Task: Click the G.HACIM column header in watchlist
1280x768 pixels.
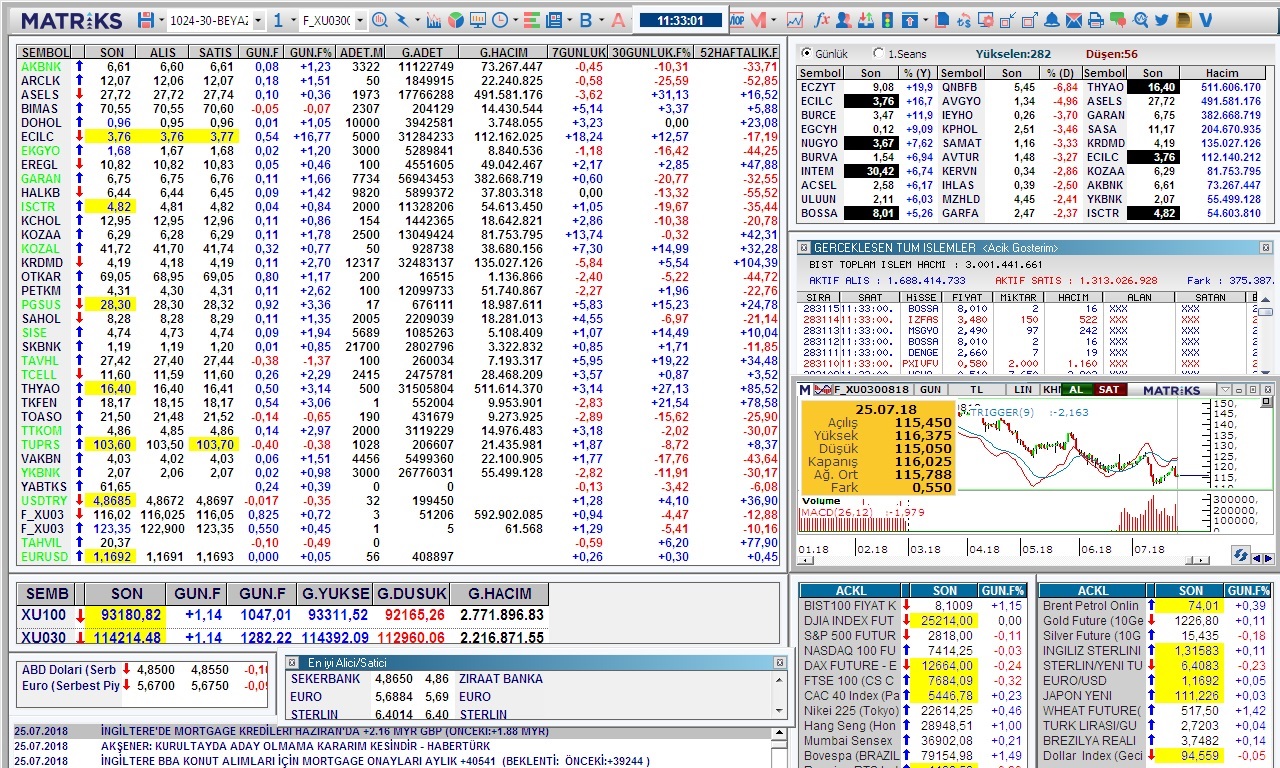Action: point(504,52)
